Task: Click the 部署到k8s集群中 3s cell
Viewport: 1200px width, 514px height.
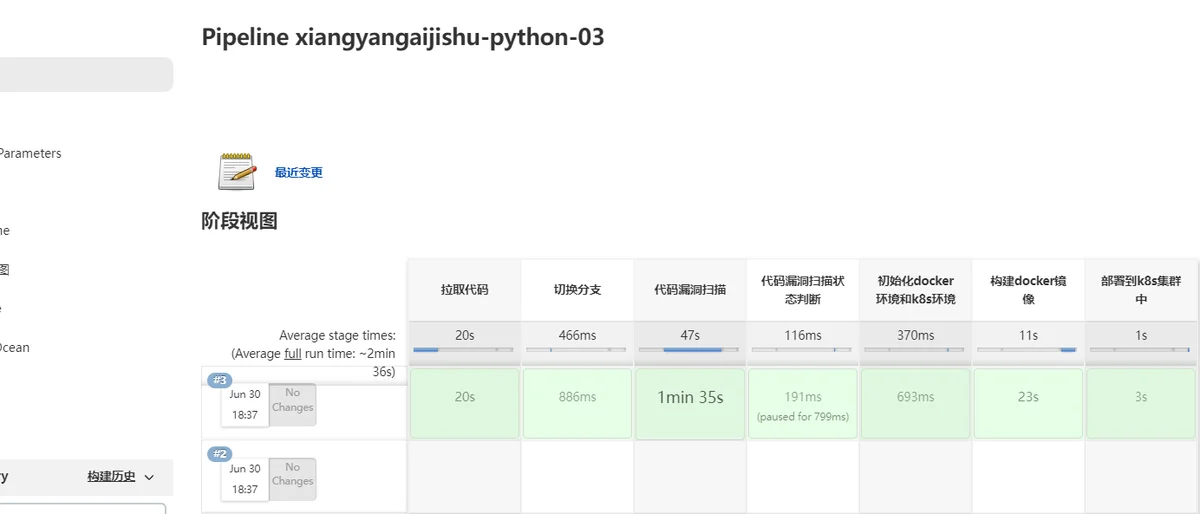Action: 1141,403
